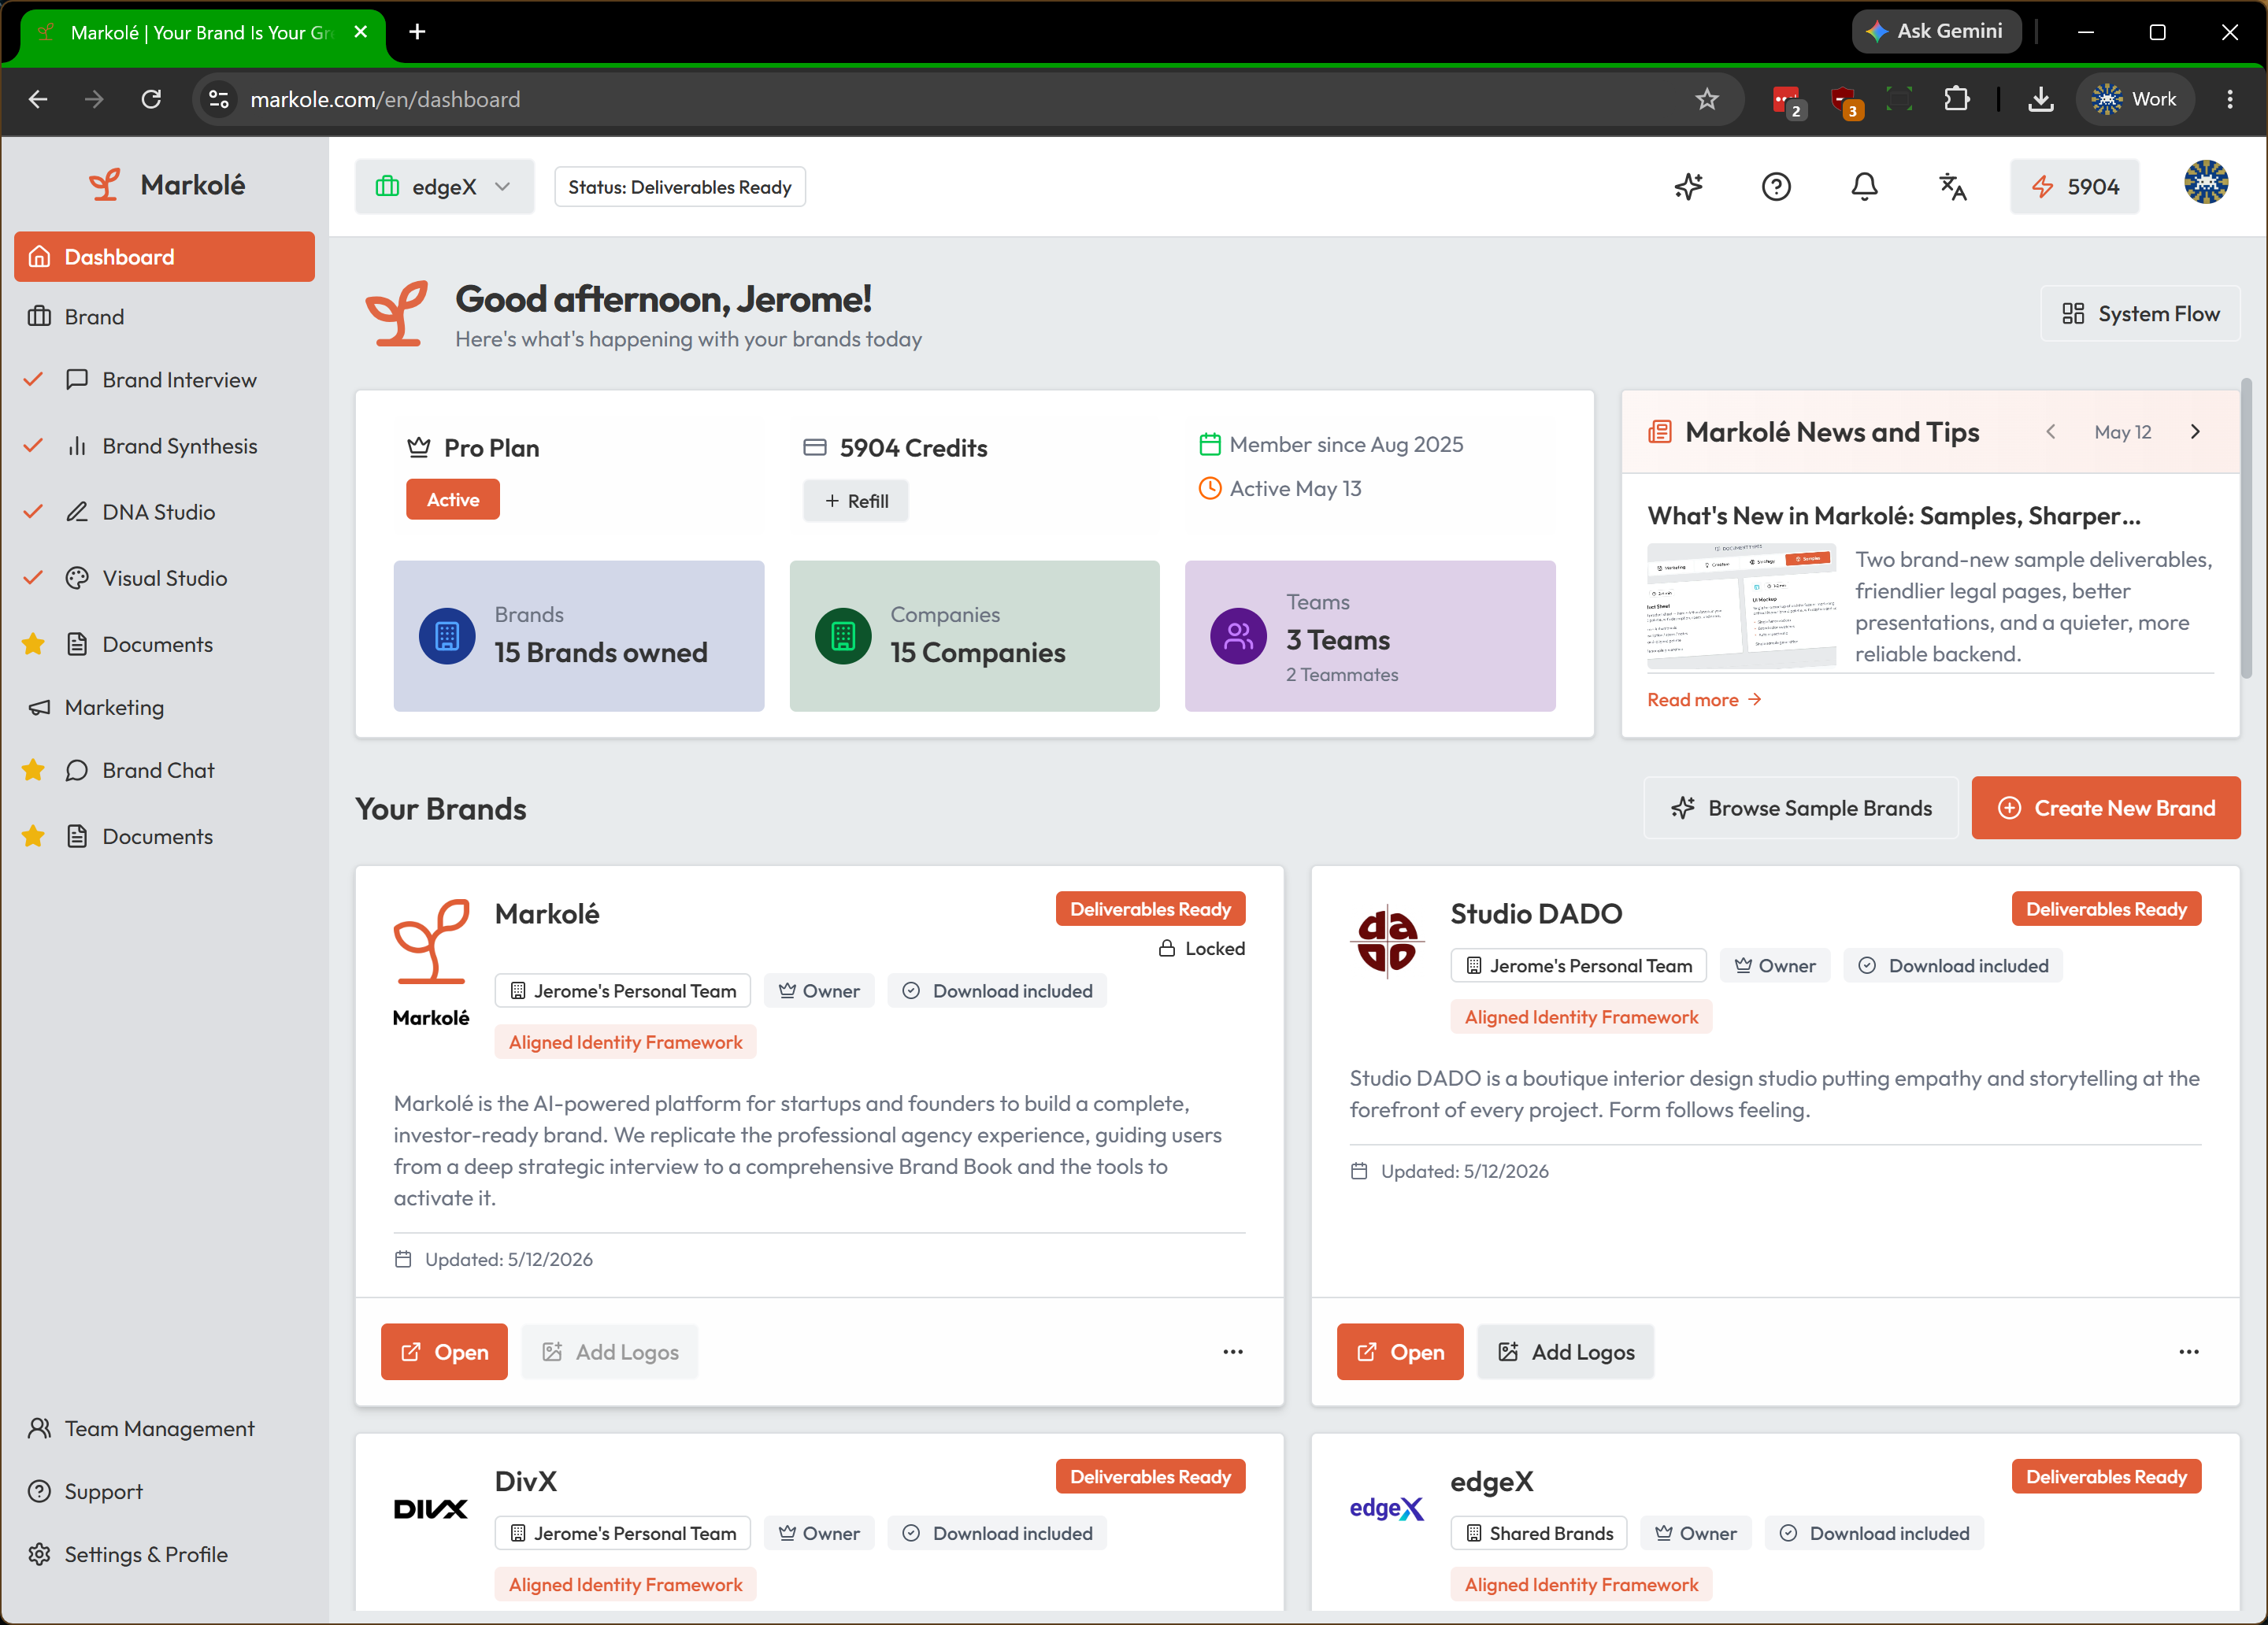Open more options on Markolé card
The image size is (2268, 1625).
[x=1233, y=1352]
